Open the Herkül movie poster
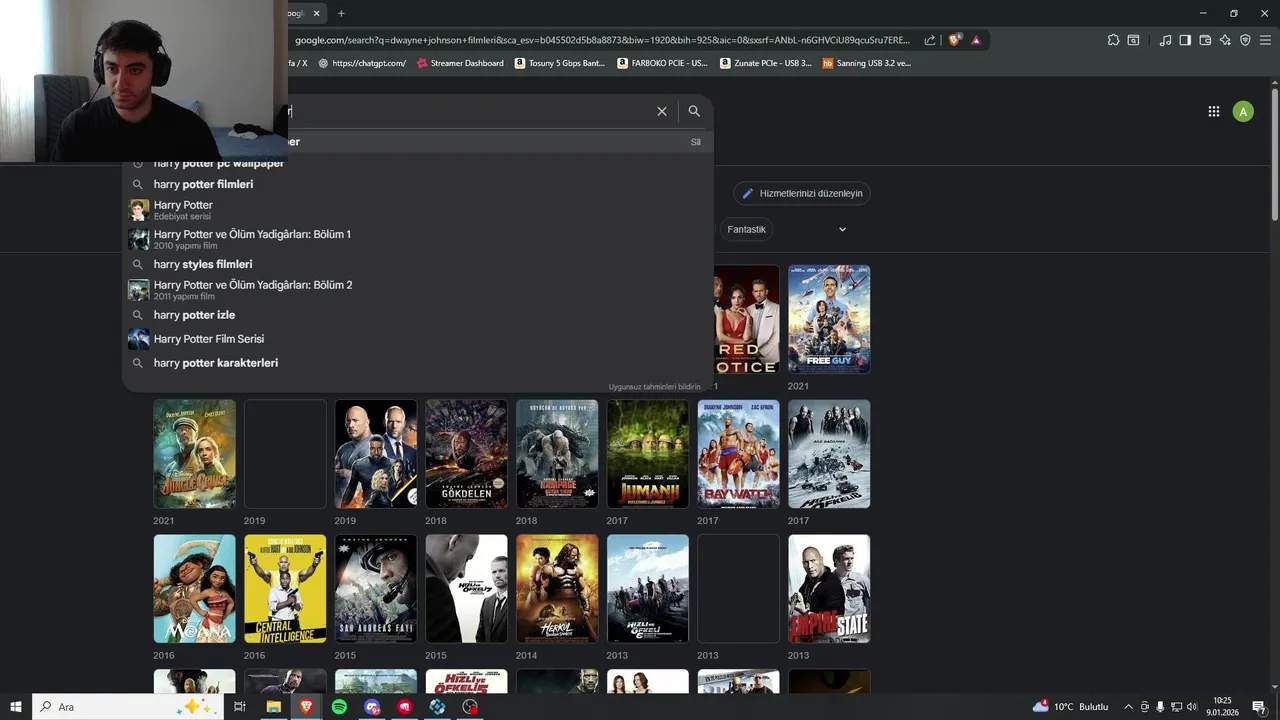 click(557, 589)
